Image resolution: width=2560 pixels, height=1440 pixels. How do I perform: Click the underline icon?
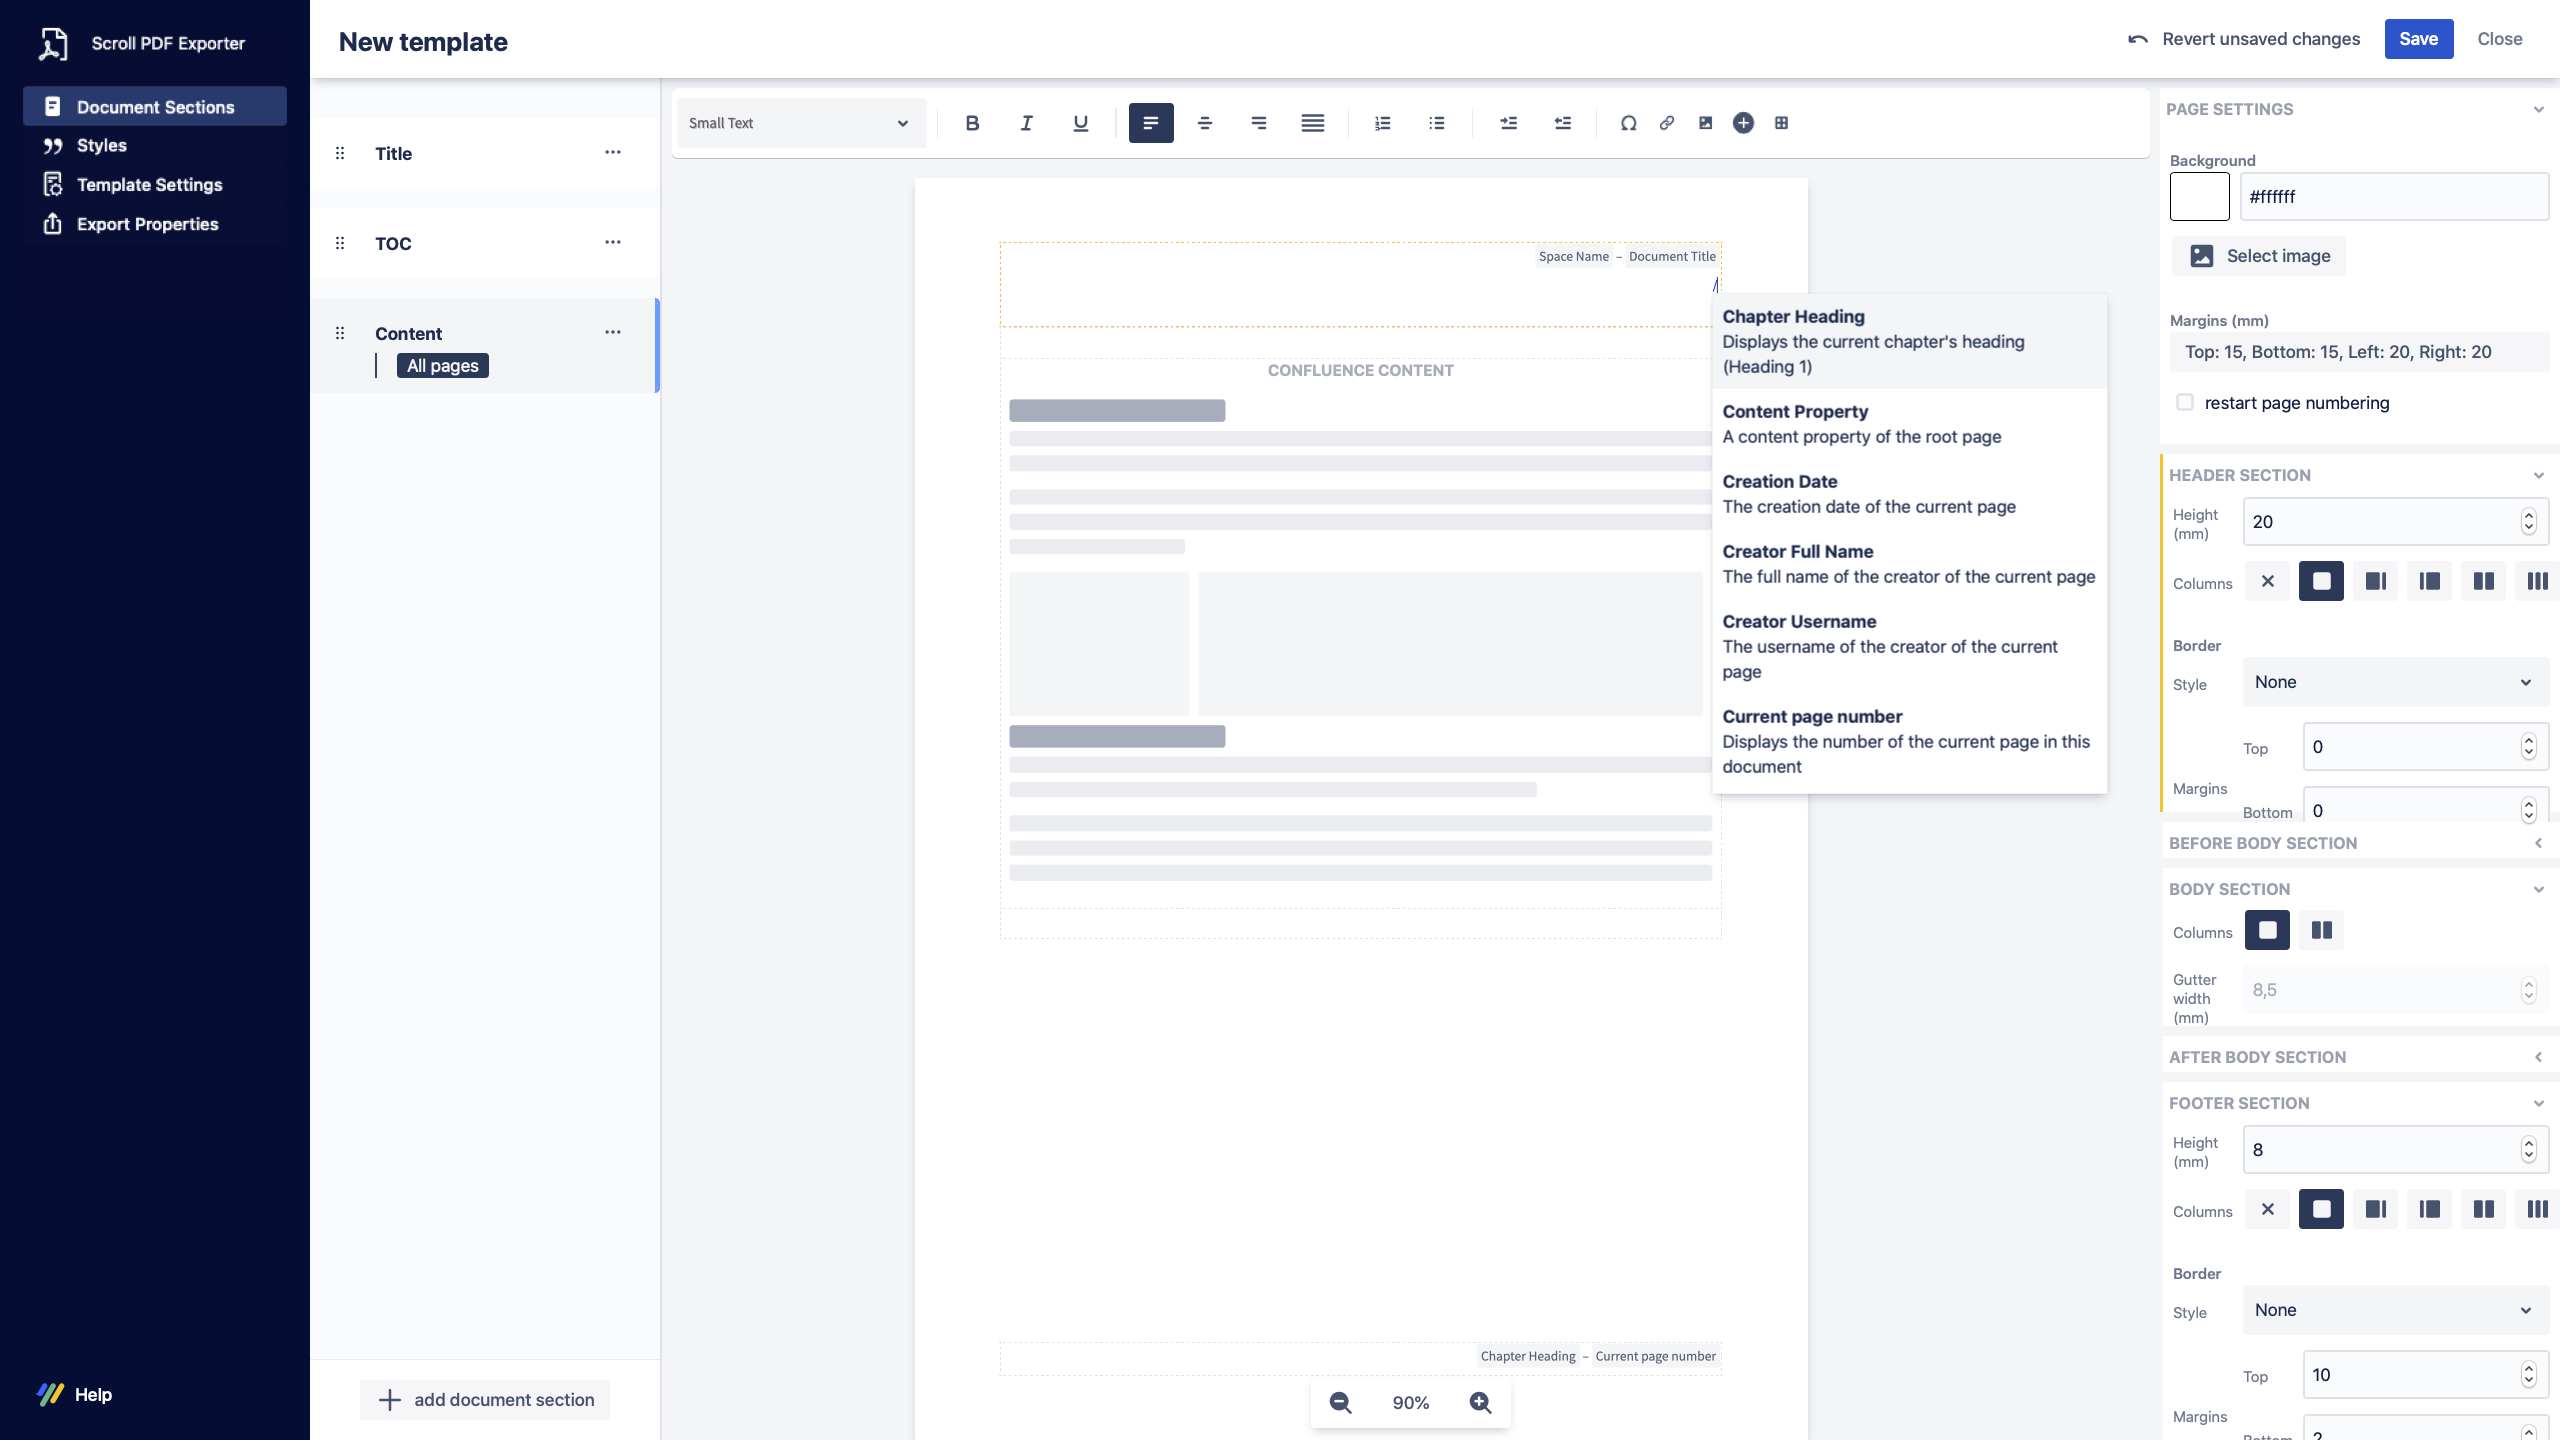(1080, 123)
